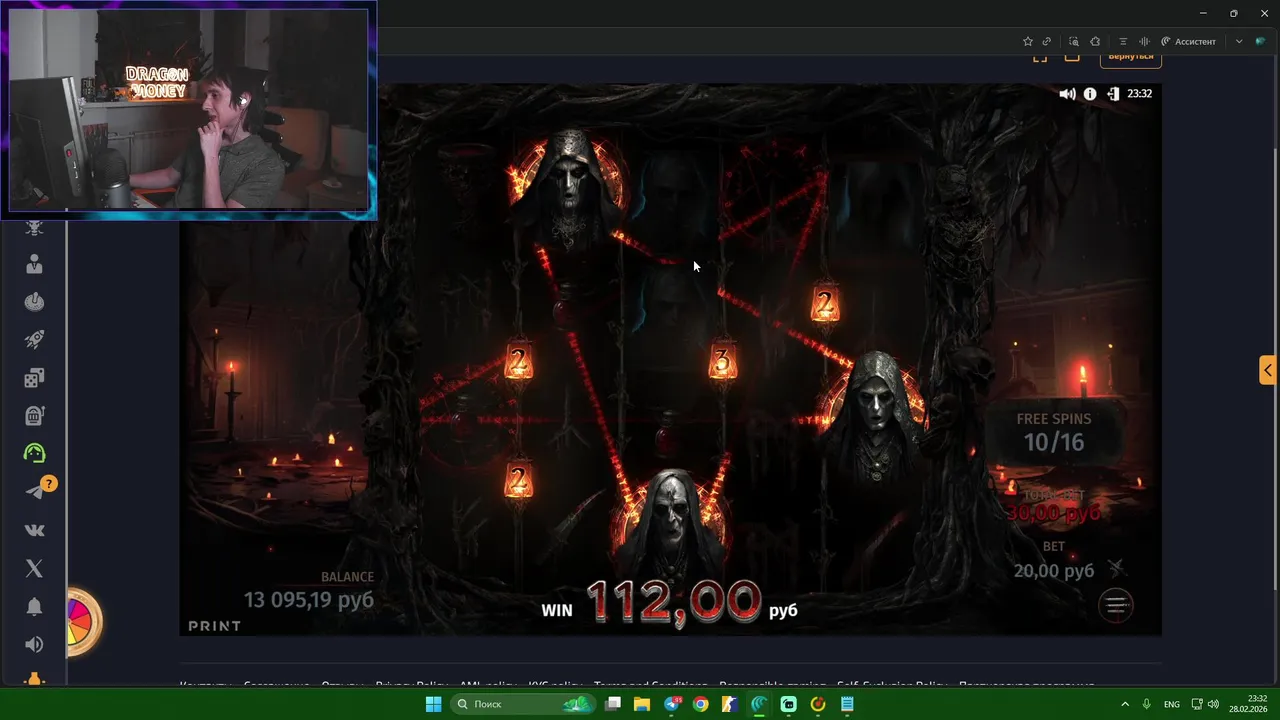Open the volume control in system tray
1280x720 pixels.
point(1213,704)
